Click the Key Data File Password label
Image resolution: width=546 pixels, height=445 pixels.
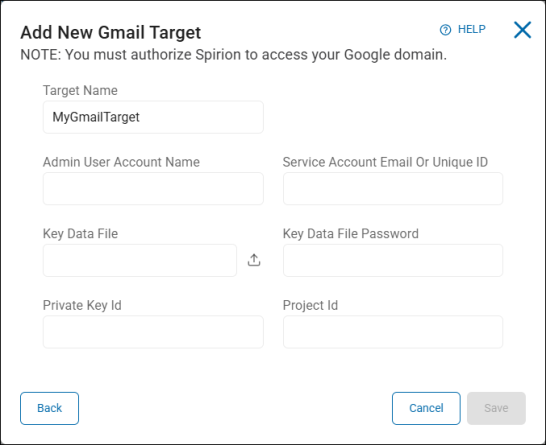point(351,234)
